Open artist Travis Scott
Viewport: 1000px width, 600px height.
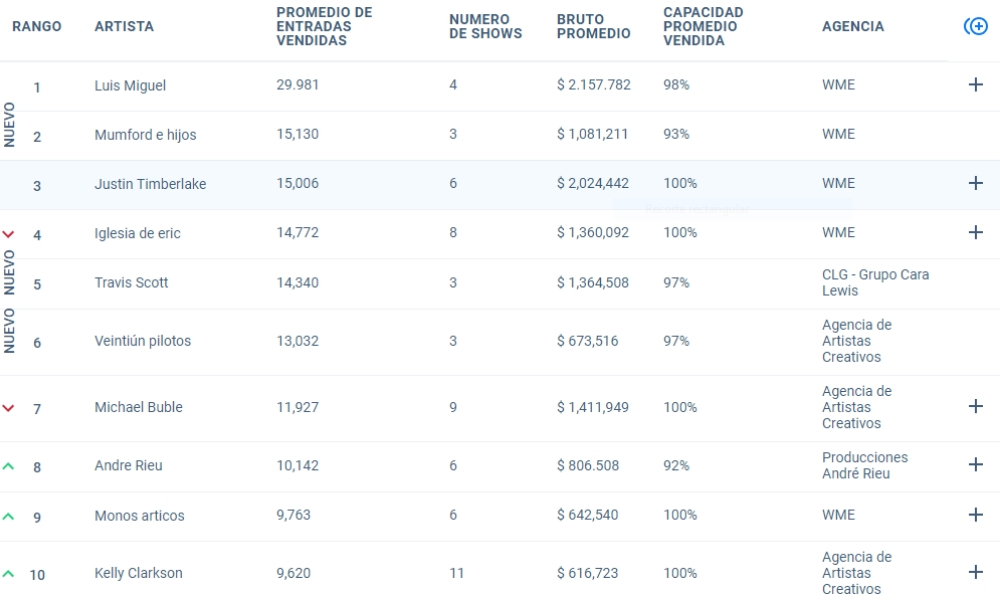[131, 282]
